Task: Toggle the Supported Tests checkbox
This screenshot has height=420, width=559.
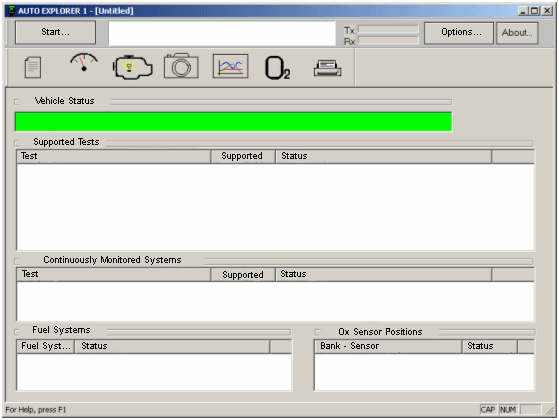Action: click(x=17, y=143)
